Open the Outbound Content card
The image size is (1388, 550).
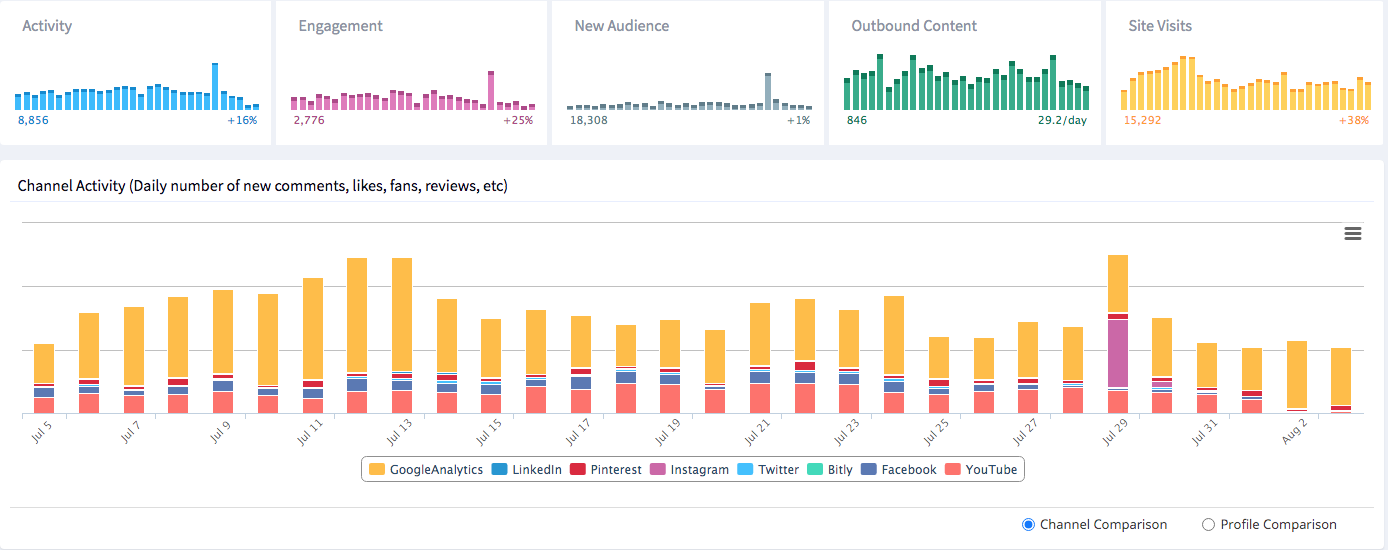coord(965,72)
